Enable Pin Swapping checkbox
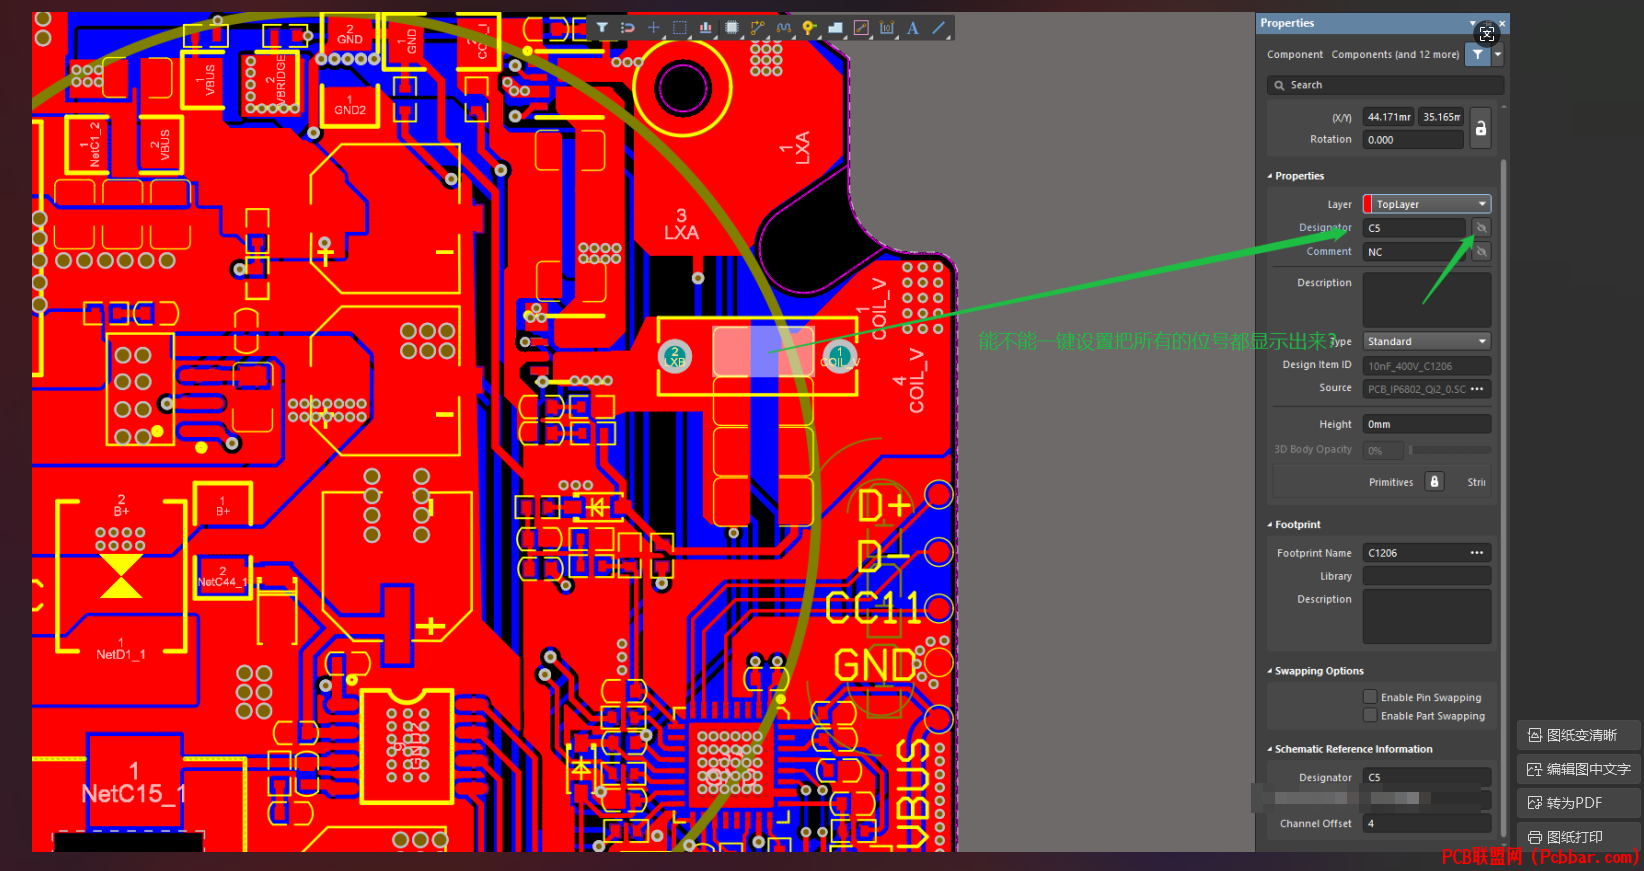Image resolution: width=1644 pixels, height=871 pixels. (1370, 697)
